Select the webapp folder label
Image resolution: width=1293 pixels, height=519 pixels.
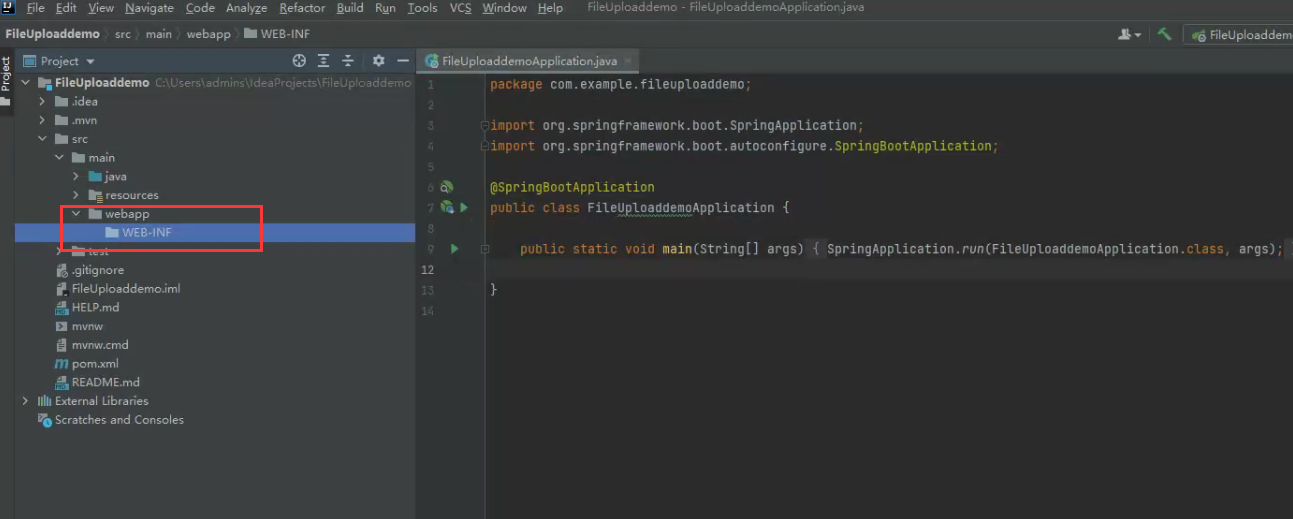tap(127, 214)
